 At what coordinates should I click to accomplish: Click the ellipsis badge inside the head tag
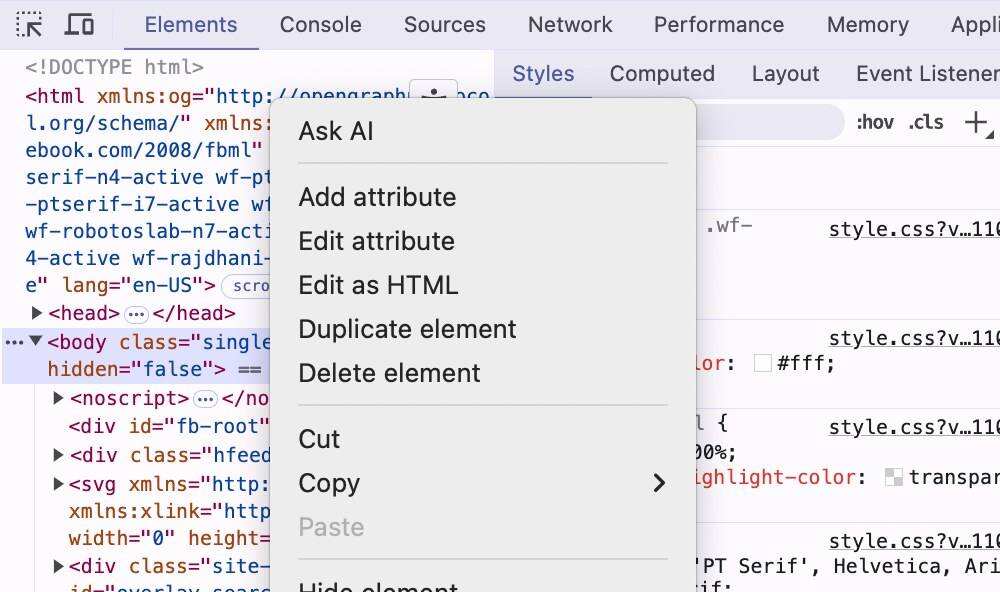(x=136, y=314)
